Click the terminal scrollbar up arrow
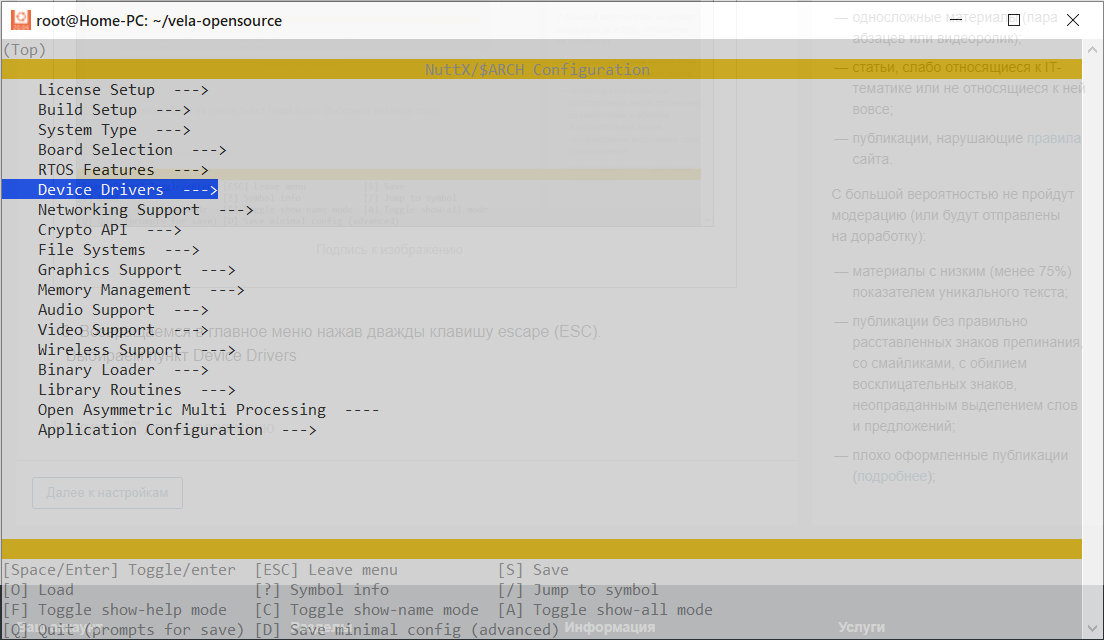Viewport: 1104px width, 640px height. click(x=1092, y=50)
